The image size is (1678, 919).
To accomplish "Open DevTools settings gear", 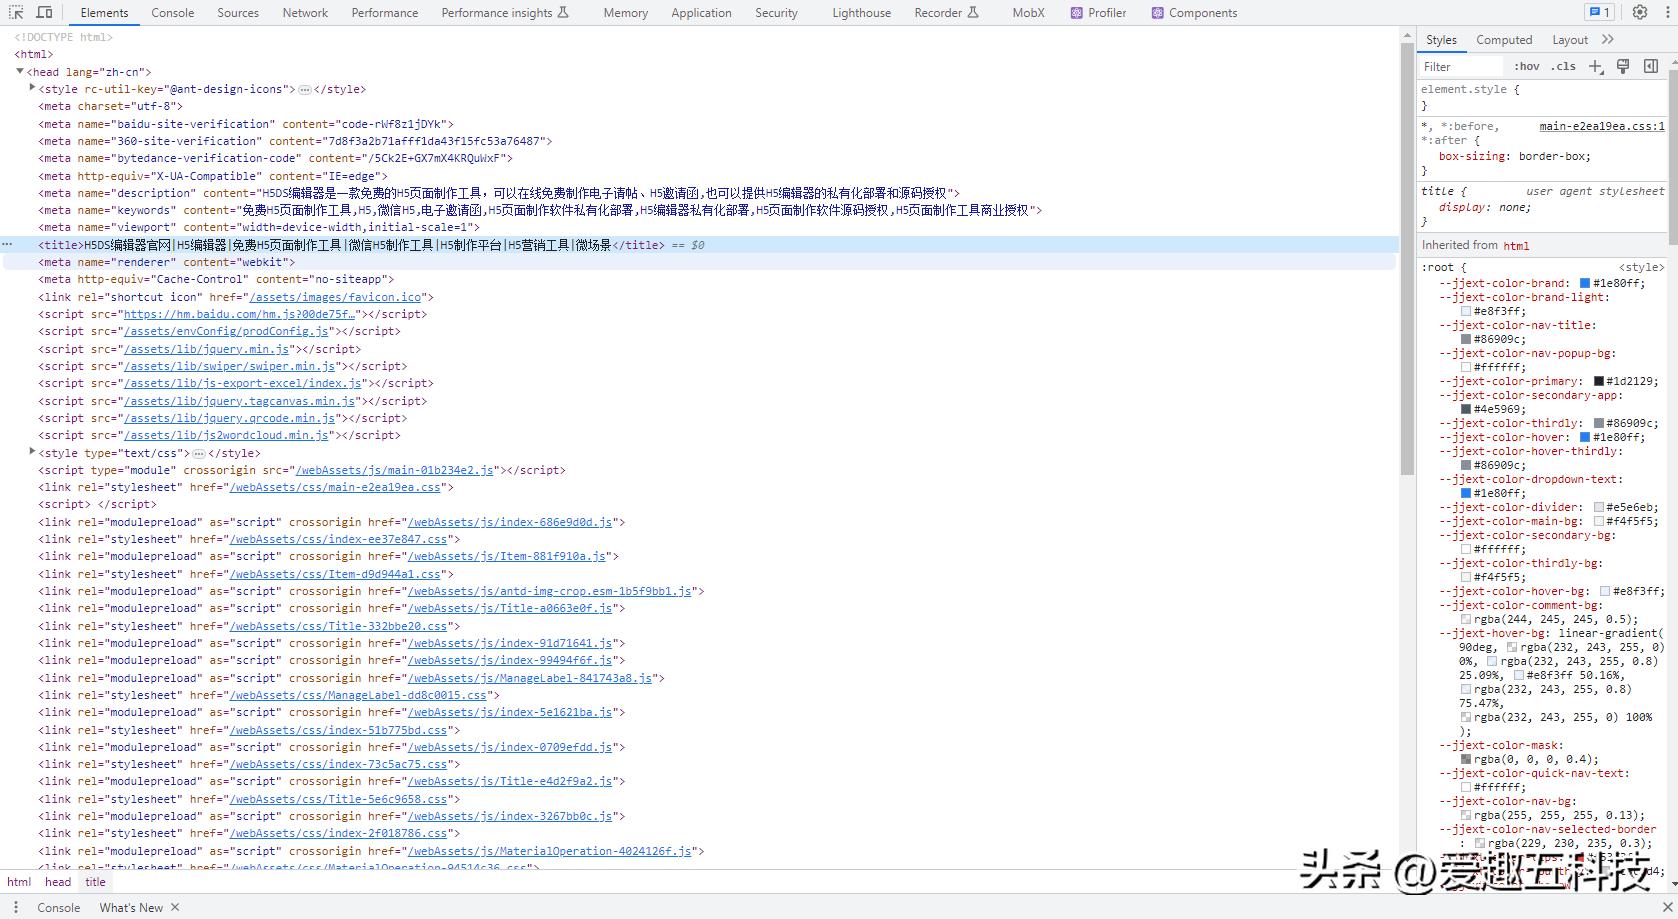I will pyautogui.click(x=1640, y=13).
